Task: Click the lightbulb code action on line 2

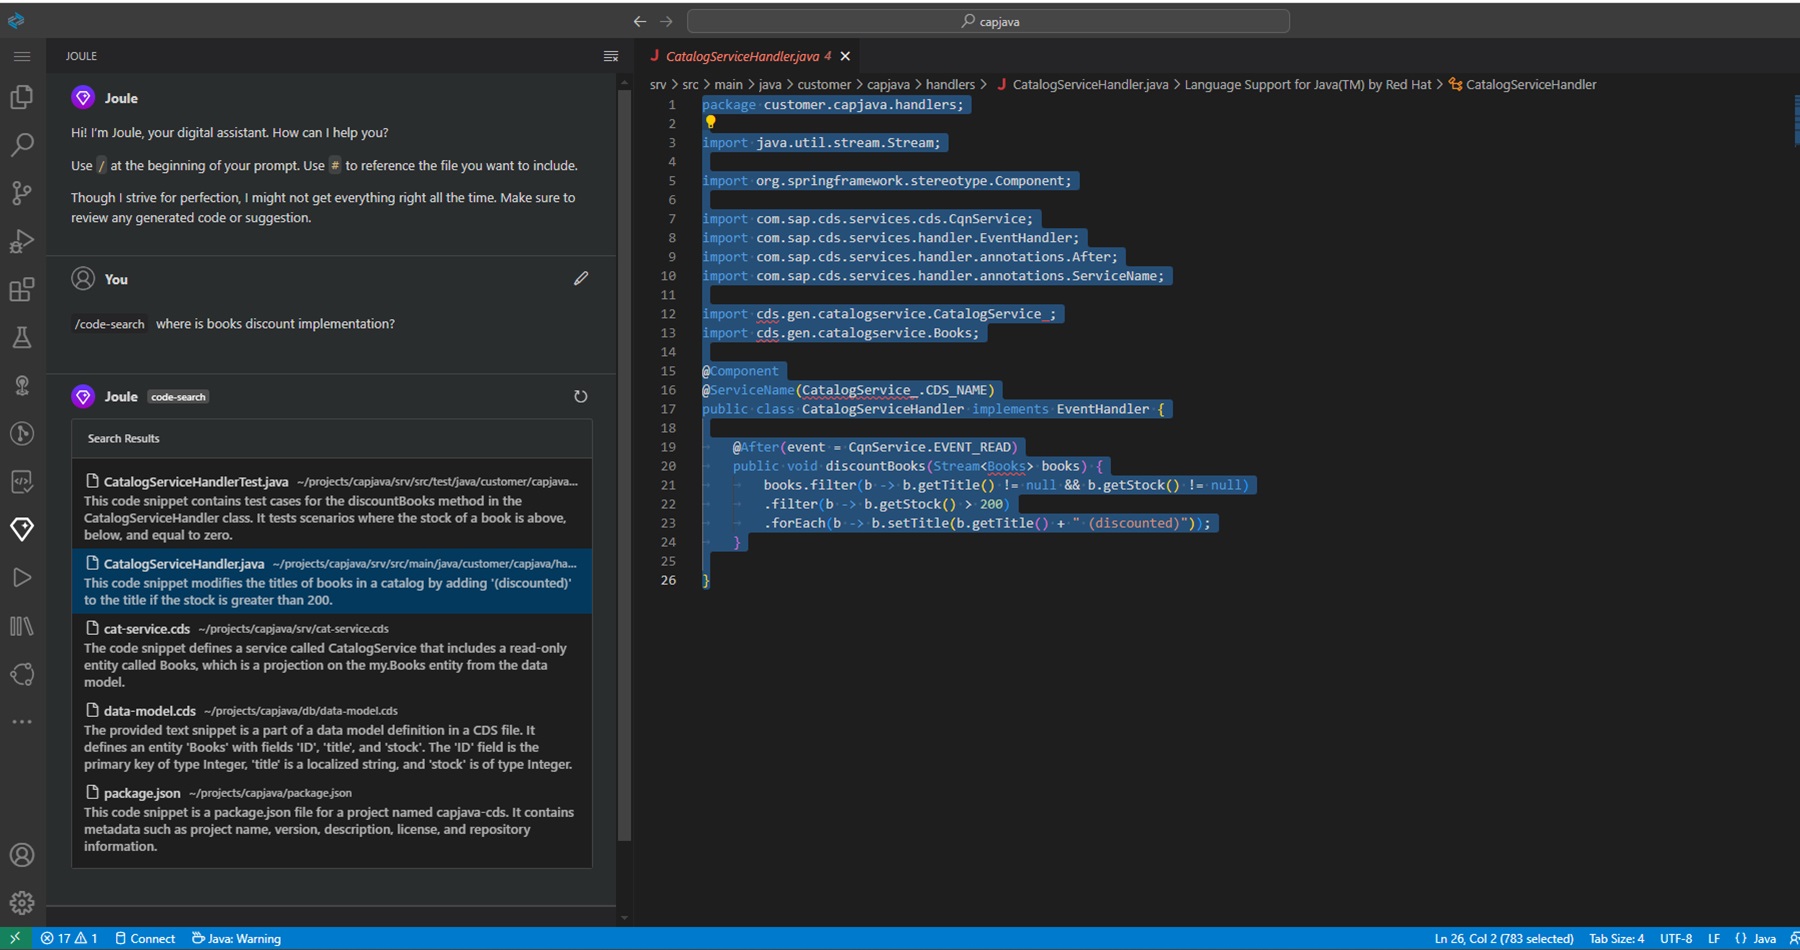Action: 711,122
